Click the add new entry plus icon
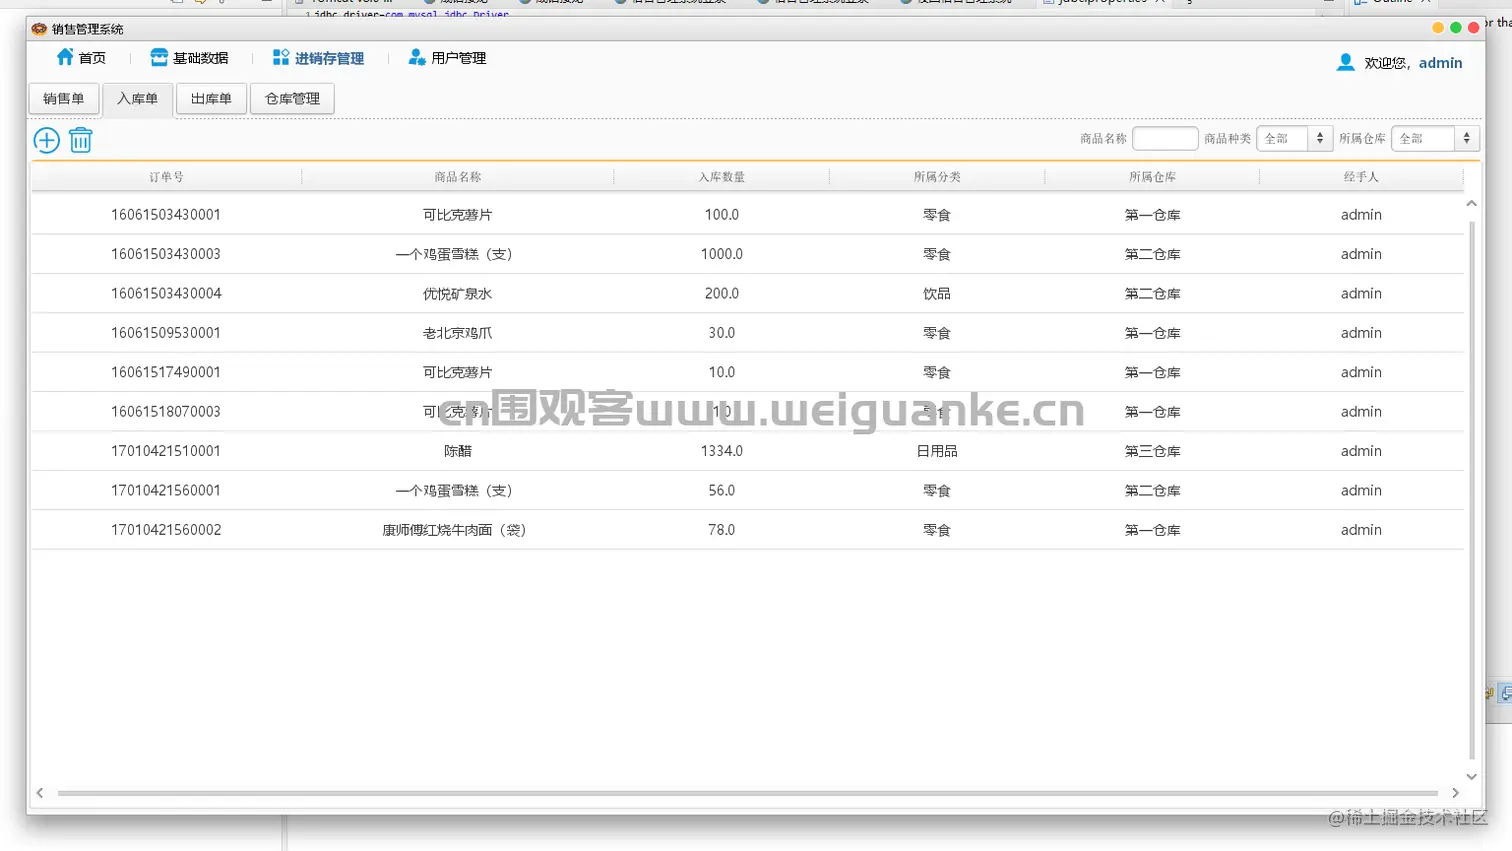 coord(46,140)
